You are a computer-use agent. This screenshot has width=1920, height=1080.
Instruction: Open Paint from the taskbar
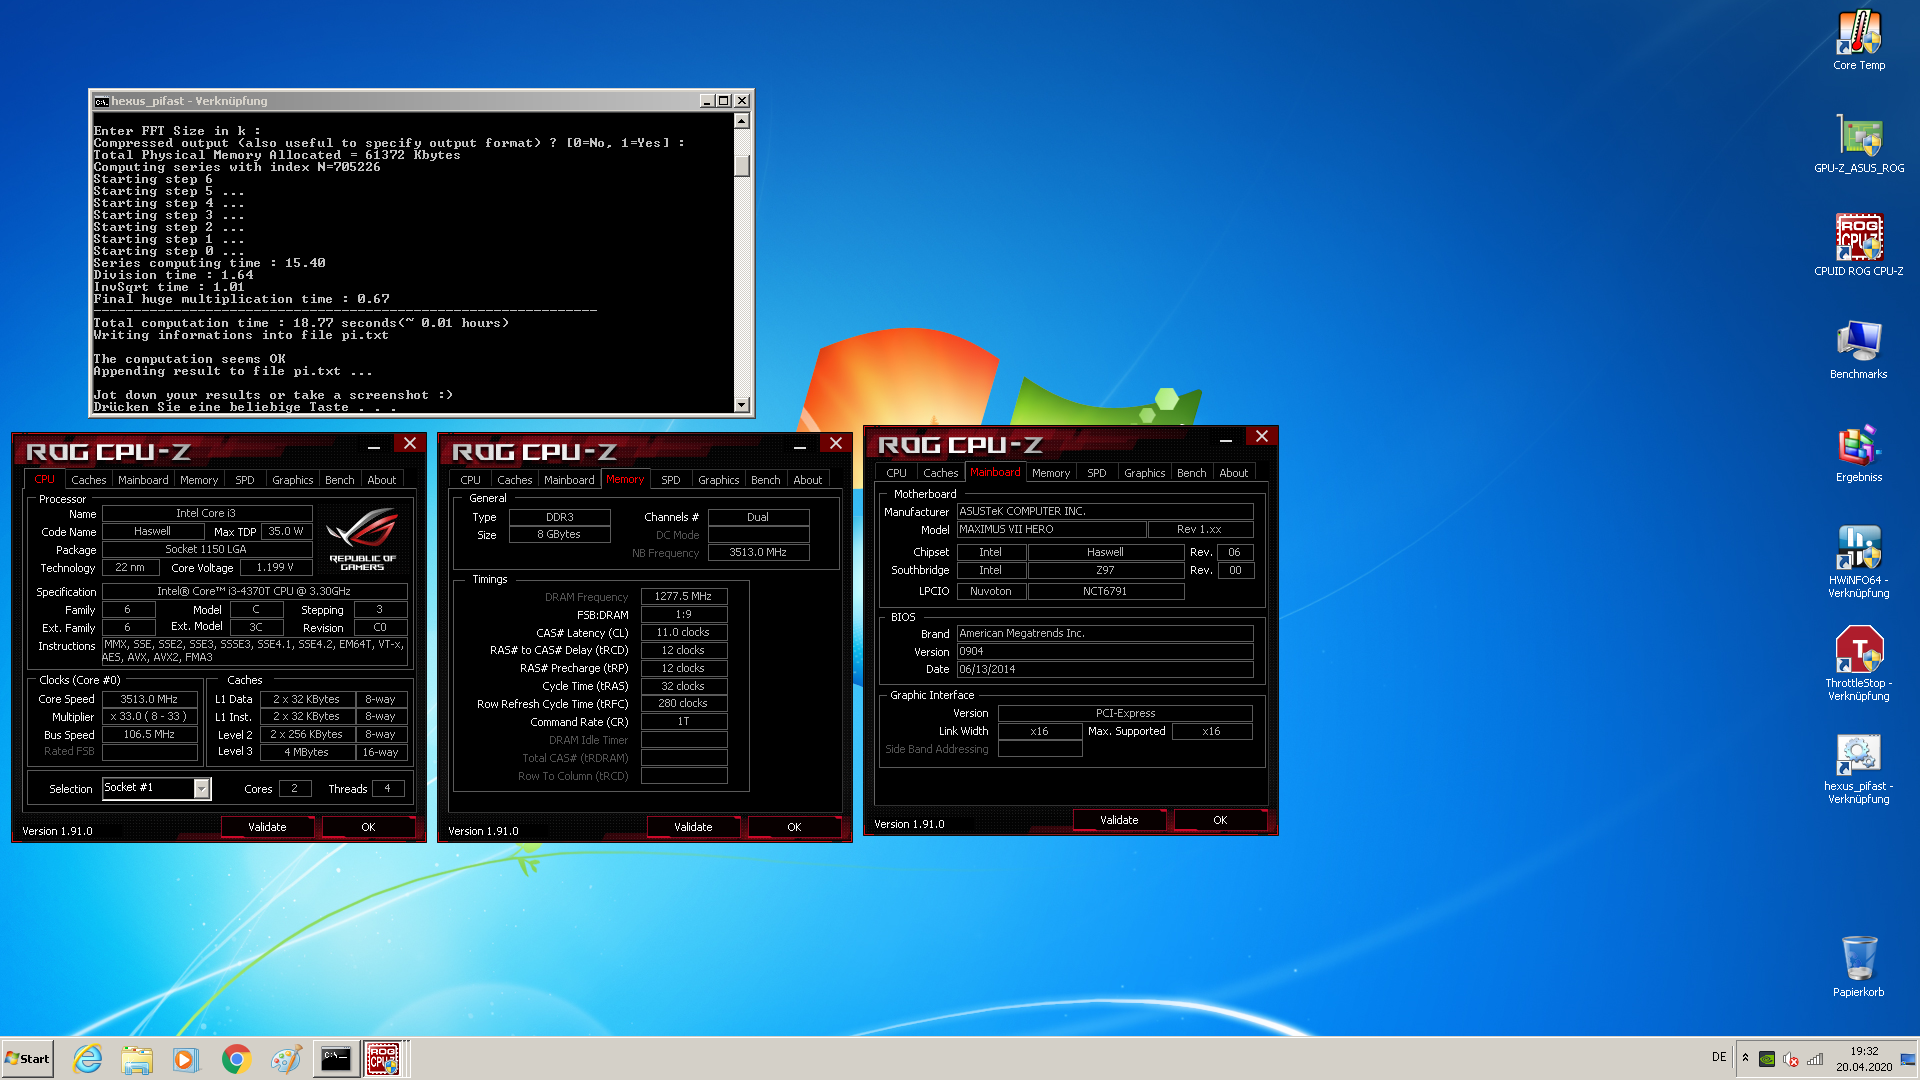(286, 1058)
